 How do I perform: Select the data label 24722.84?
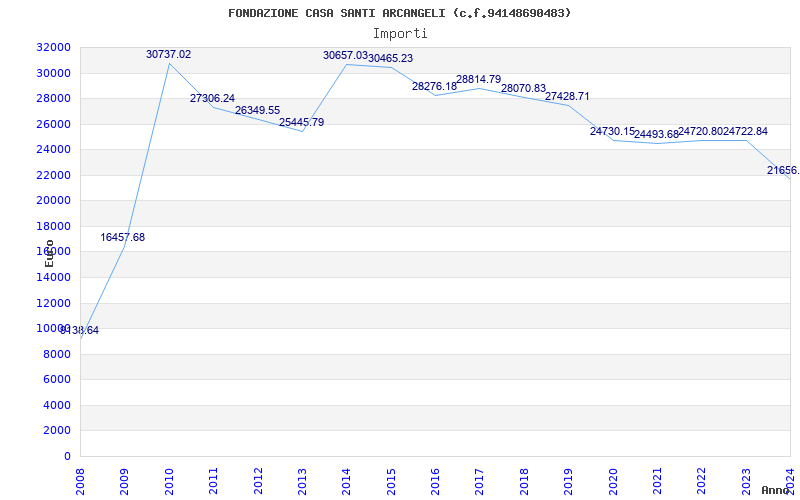pos(745,132)
